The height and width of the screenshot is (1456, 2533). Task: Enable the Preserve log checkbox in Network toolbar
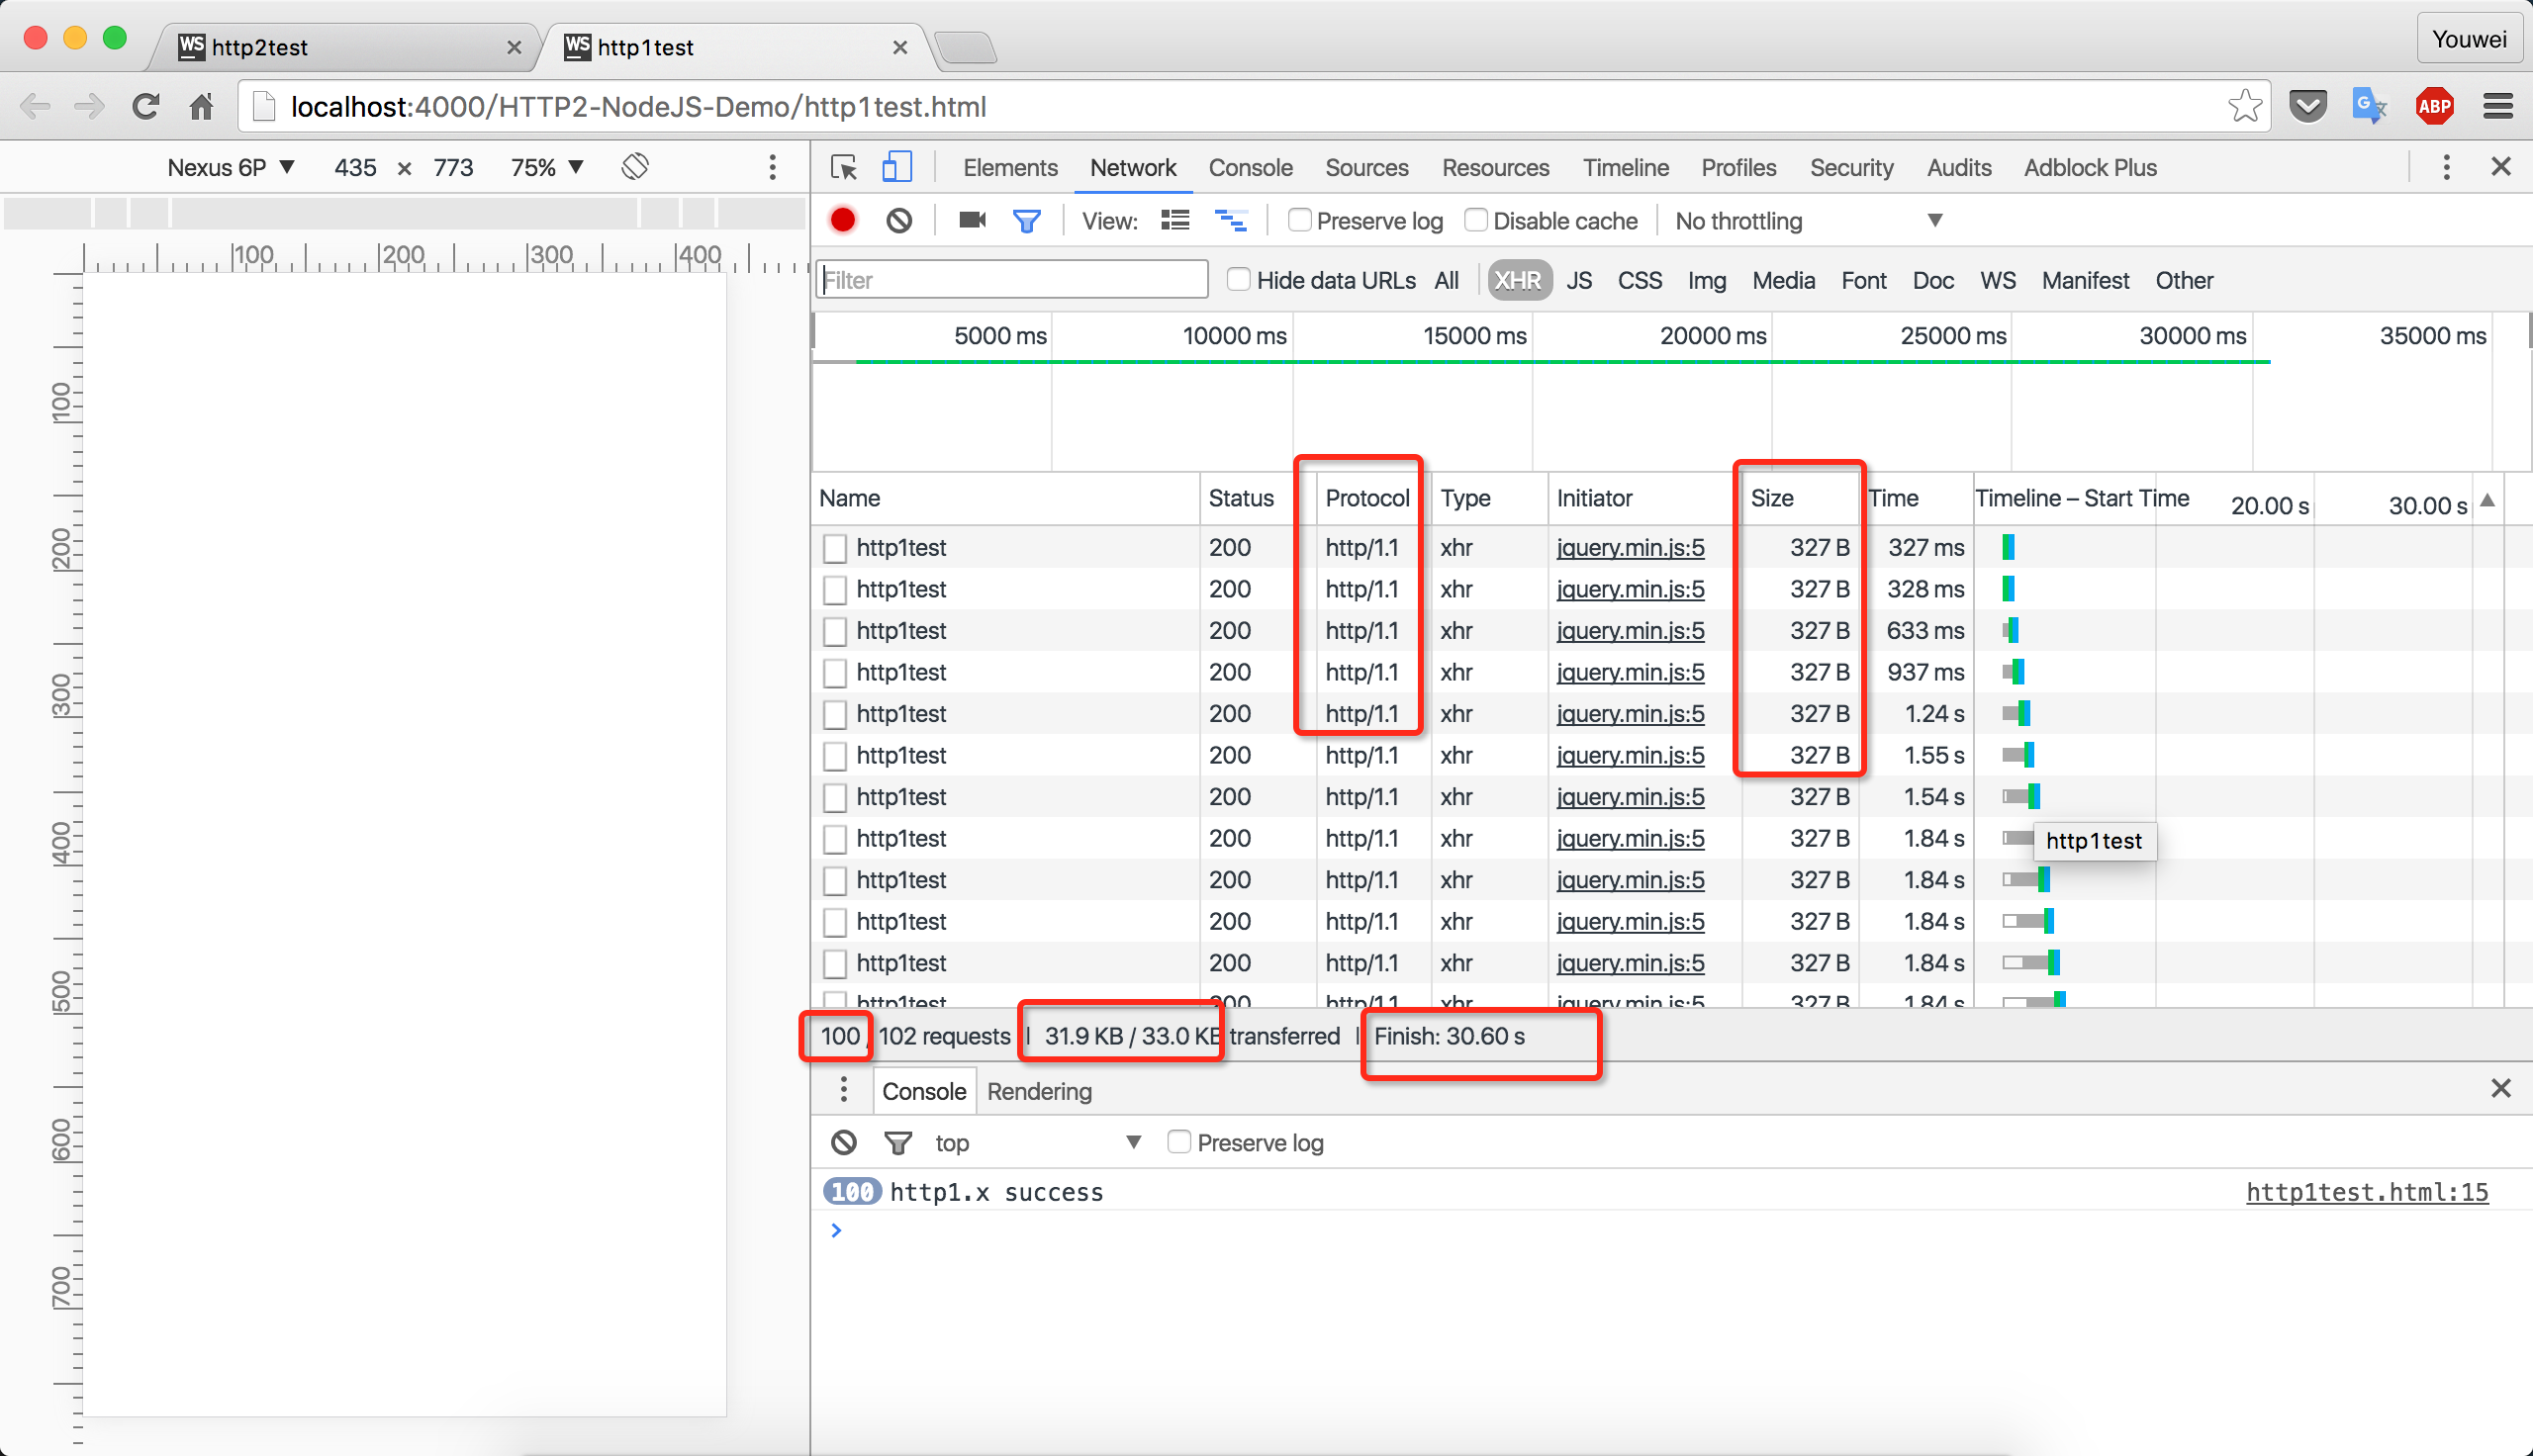pos(1299,220)
